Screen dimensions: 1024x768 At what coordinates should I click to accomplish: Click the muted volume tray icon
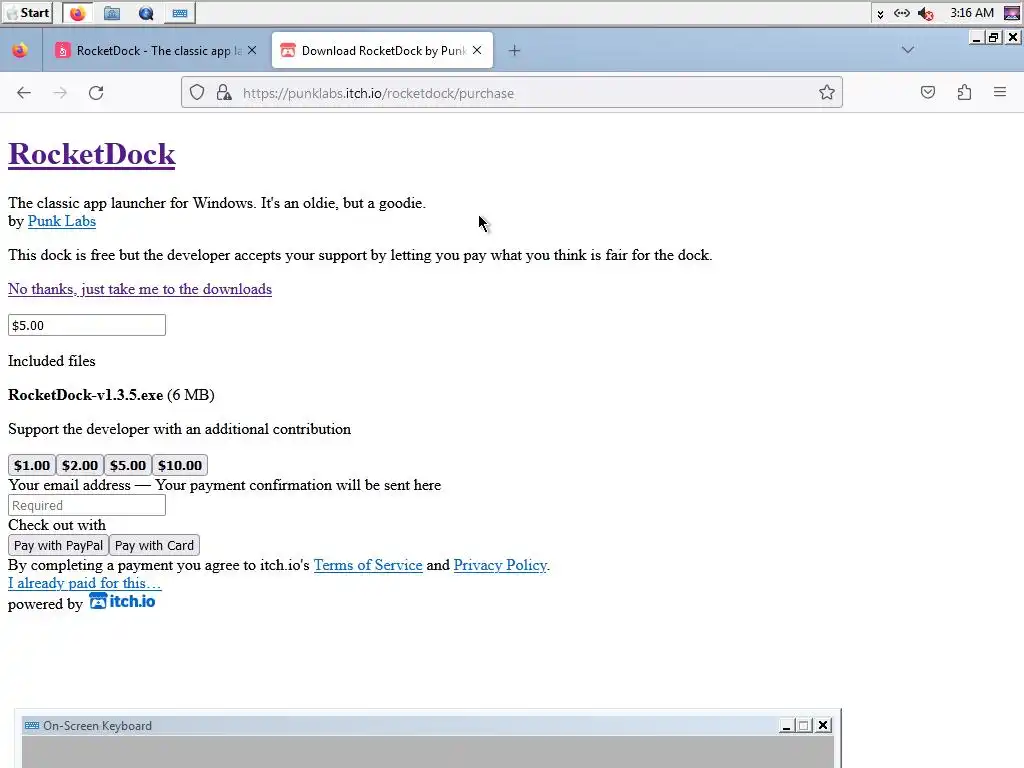click(925, 13)
